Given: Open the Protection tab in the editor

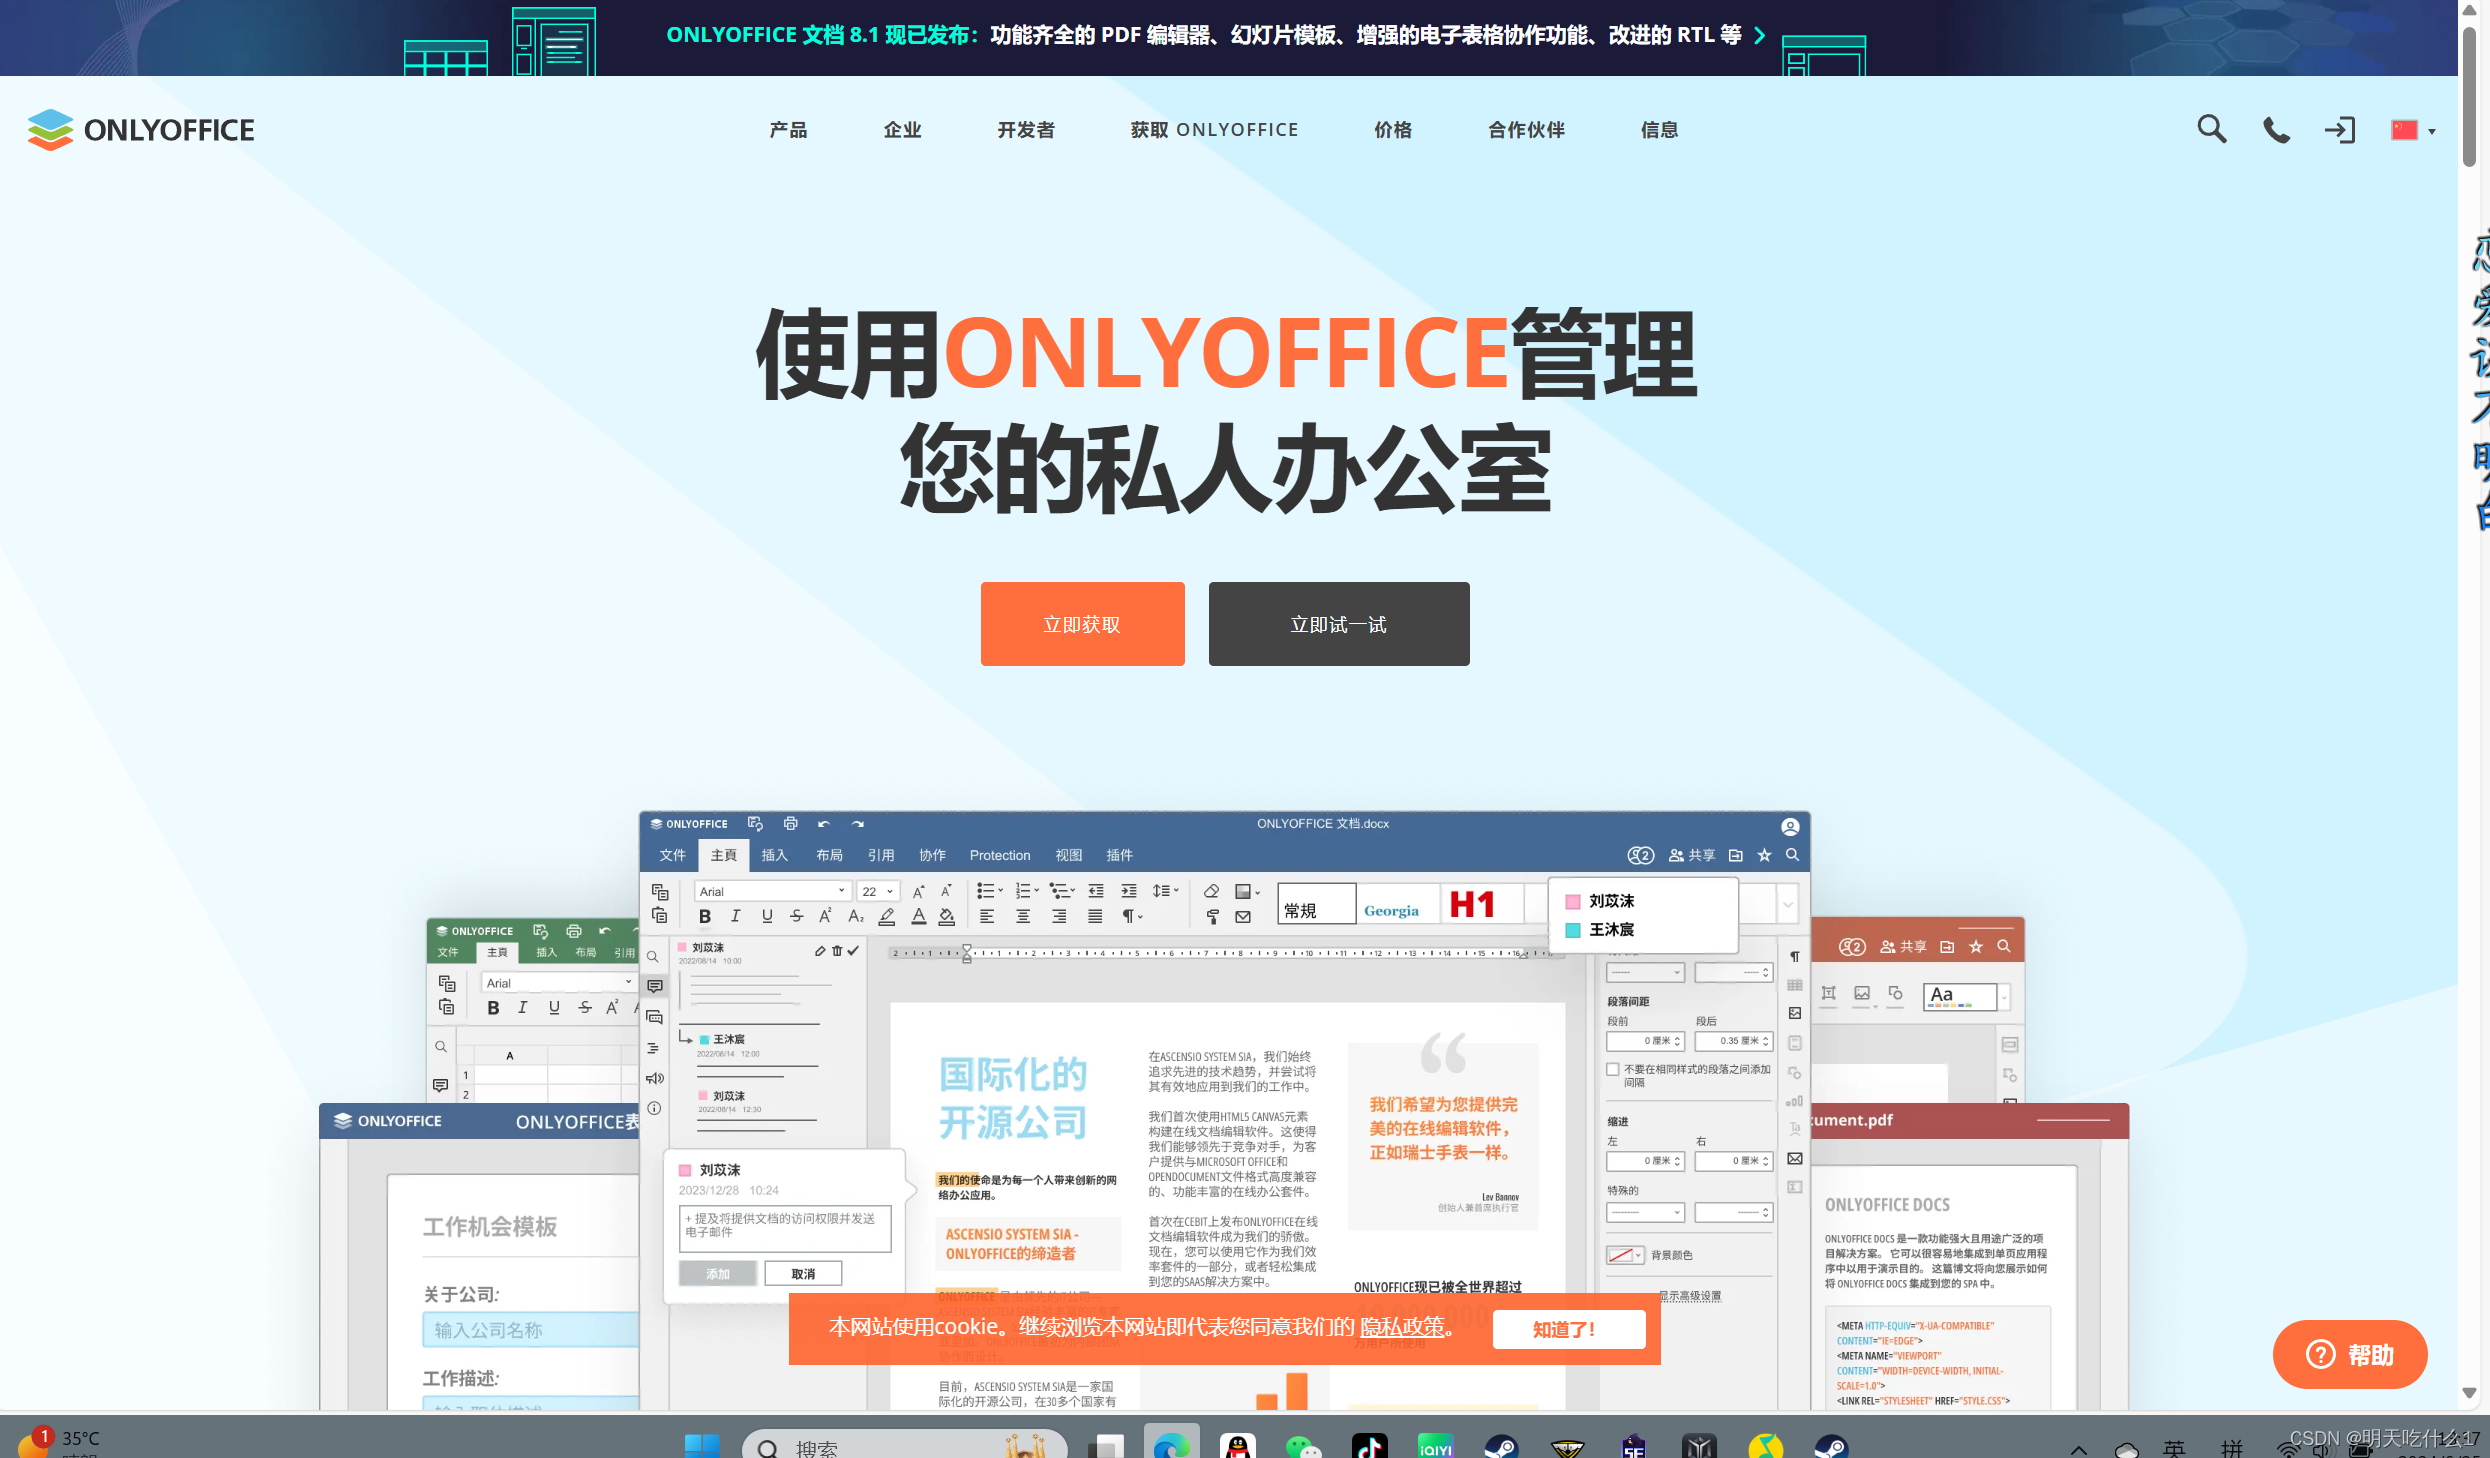Looking at the screenshot, I should click(999, 855).
